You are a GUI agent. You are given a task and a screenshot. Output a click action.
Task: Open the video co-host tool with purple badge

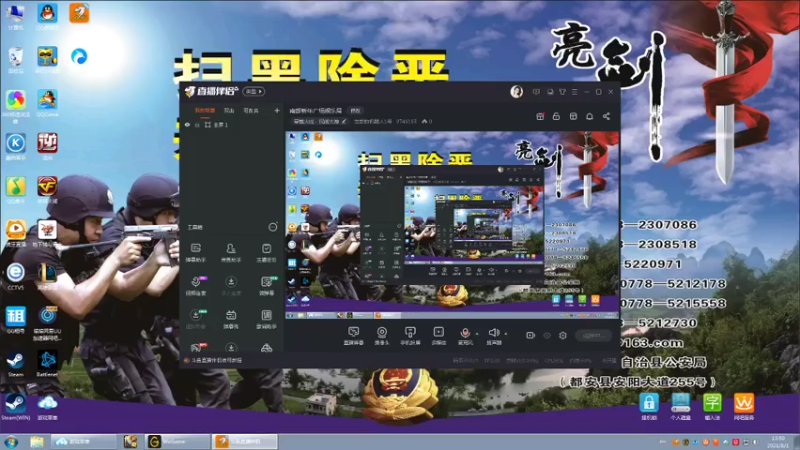tap(196, 286)
